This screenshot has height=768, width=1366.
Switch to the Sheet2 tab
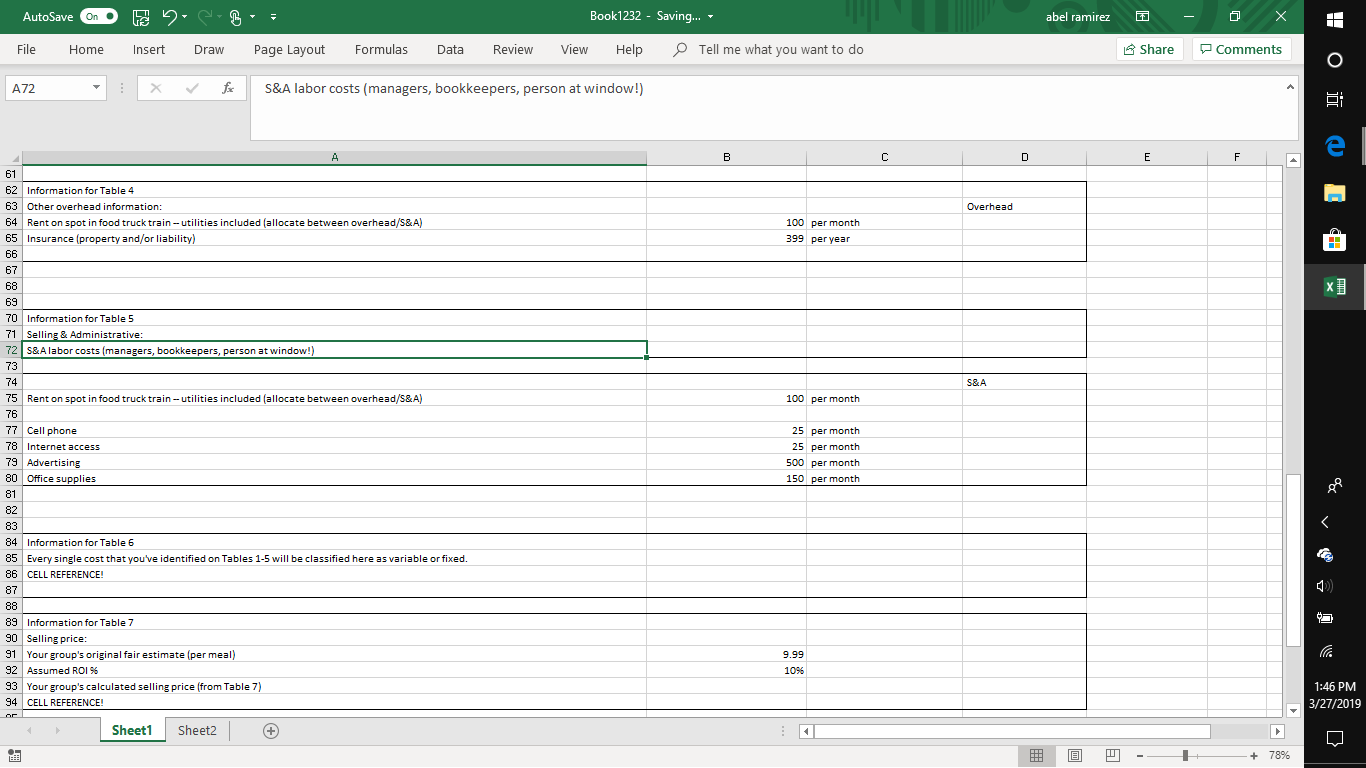196,730
